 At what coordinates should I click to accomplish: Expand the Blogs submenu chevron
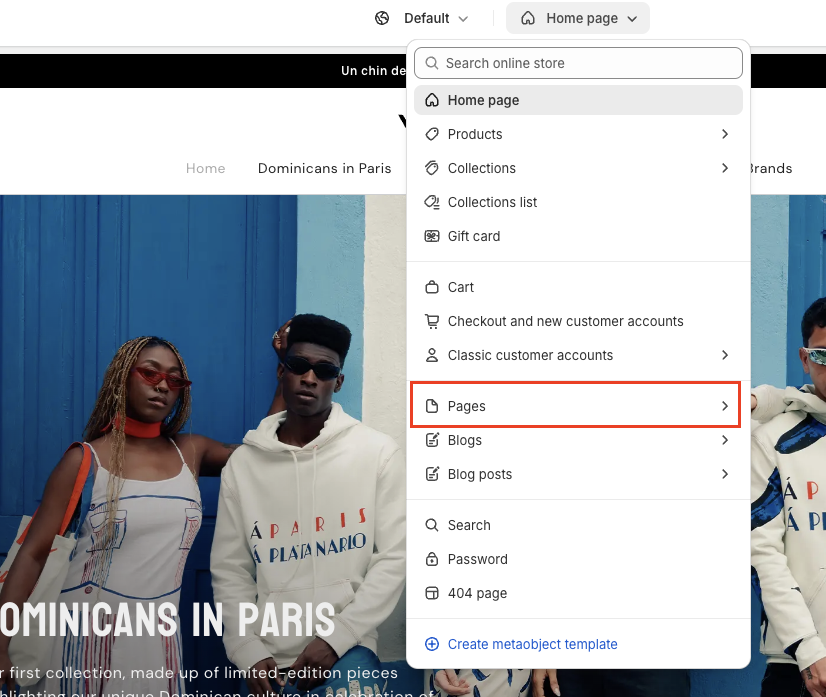725,440
